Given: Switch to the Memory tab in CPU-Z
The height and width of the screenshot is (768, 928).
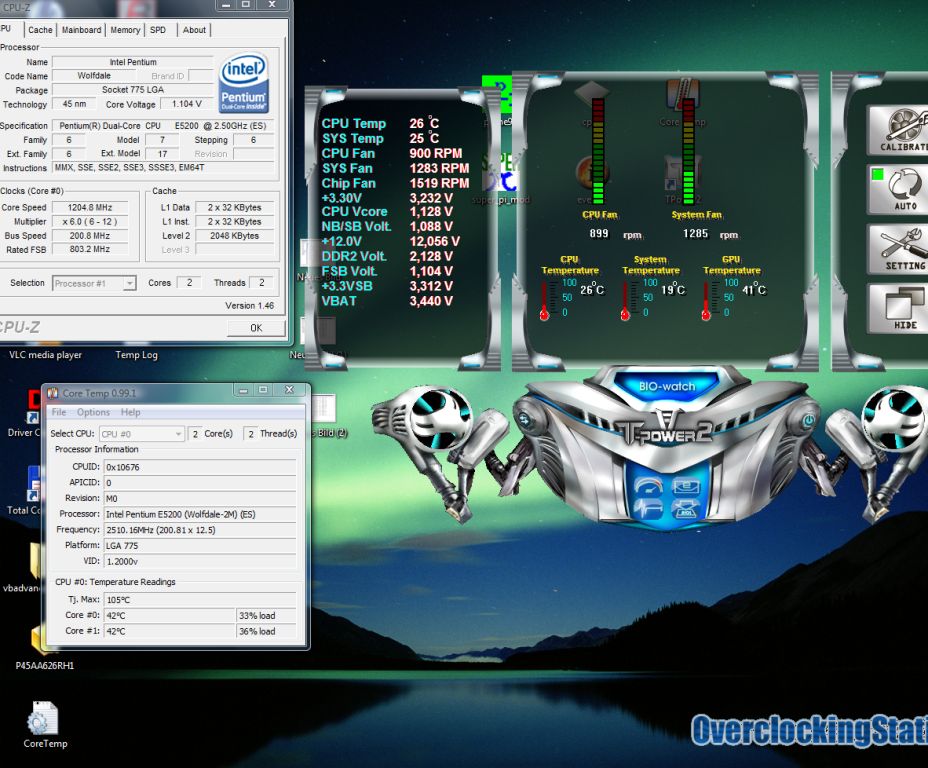Looking at the screenshot, I should 125,30.
